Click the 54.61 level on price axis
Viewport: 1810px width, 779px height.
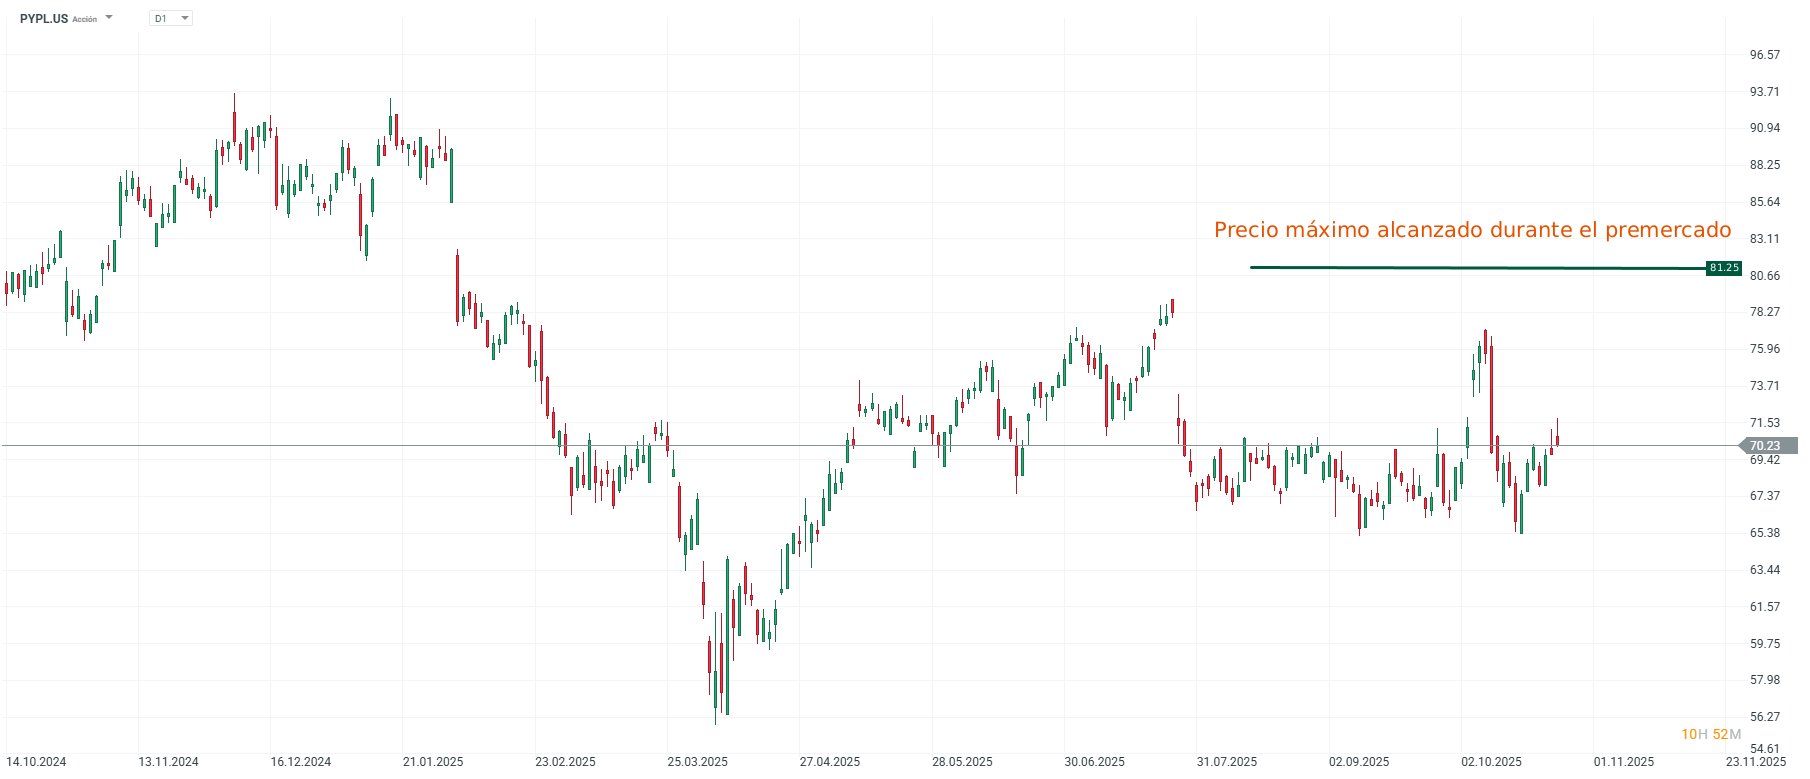click(1765, 748)
